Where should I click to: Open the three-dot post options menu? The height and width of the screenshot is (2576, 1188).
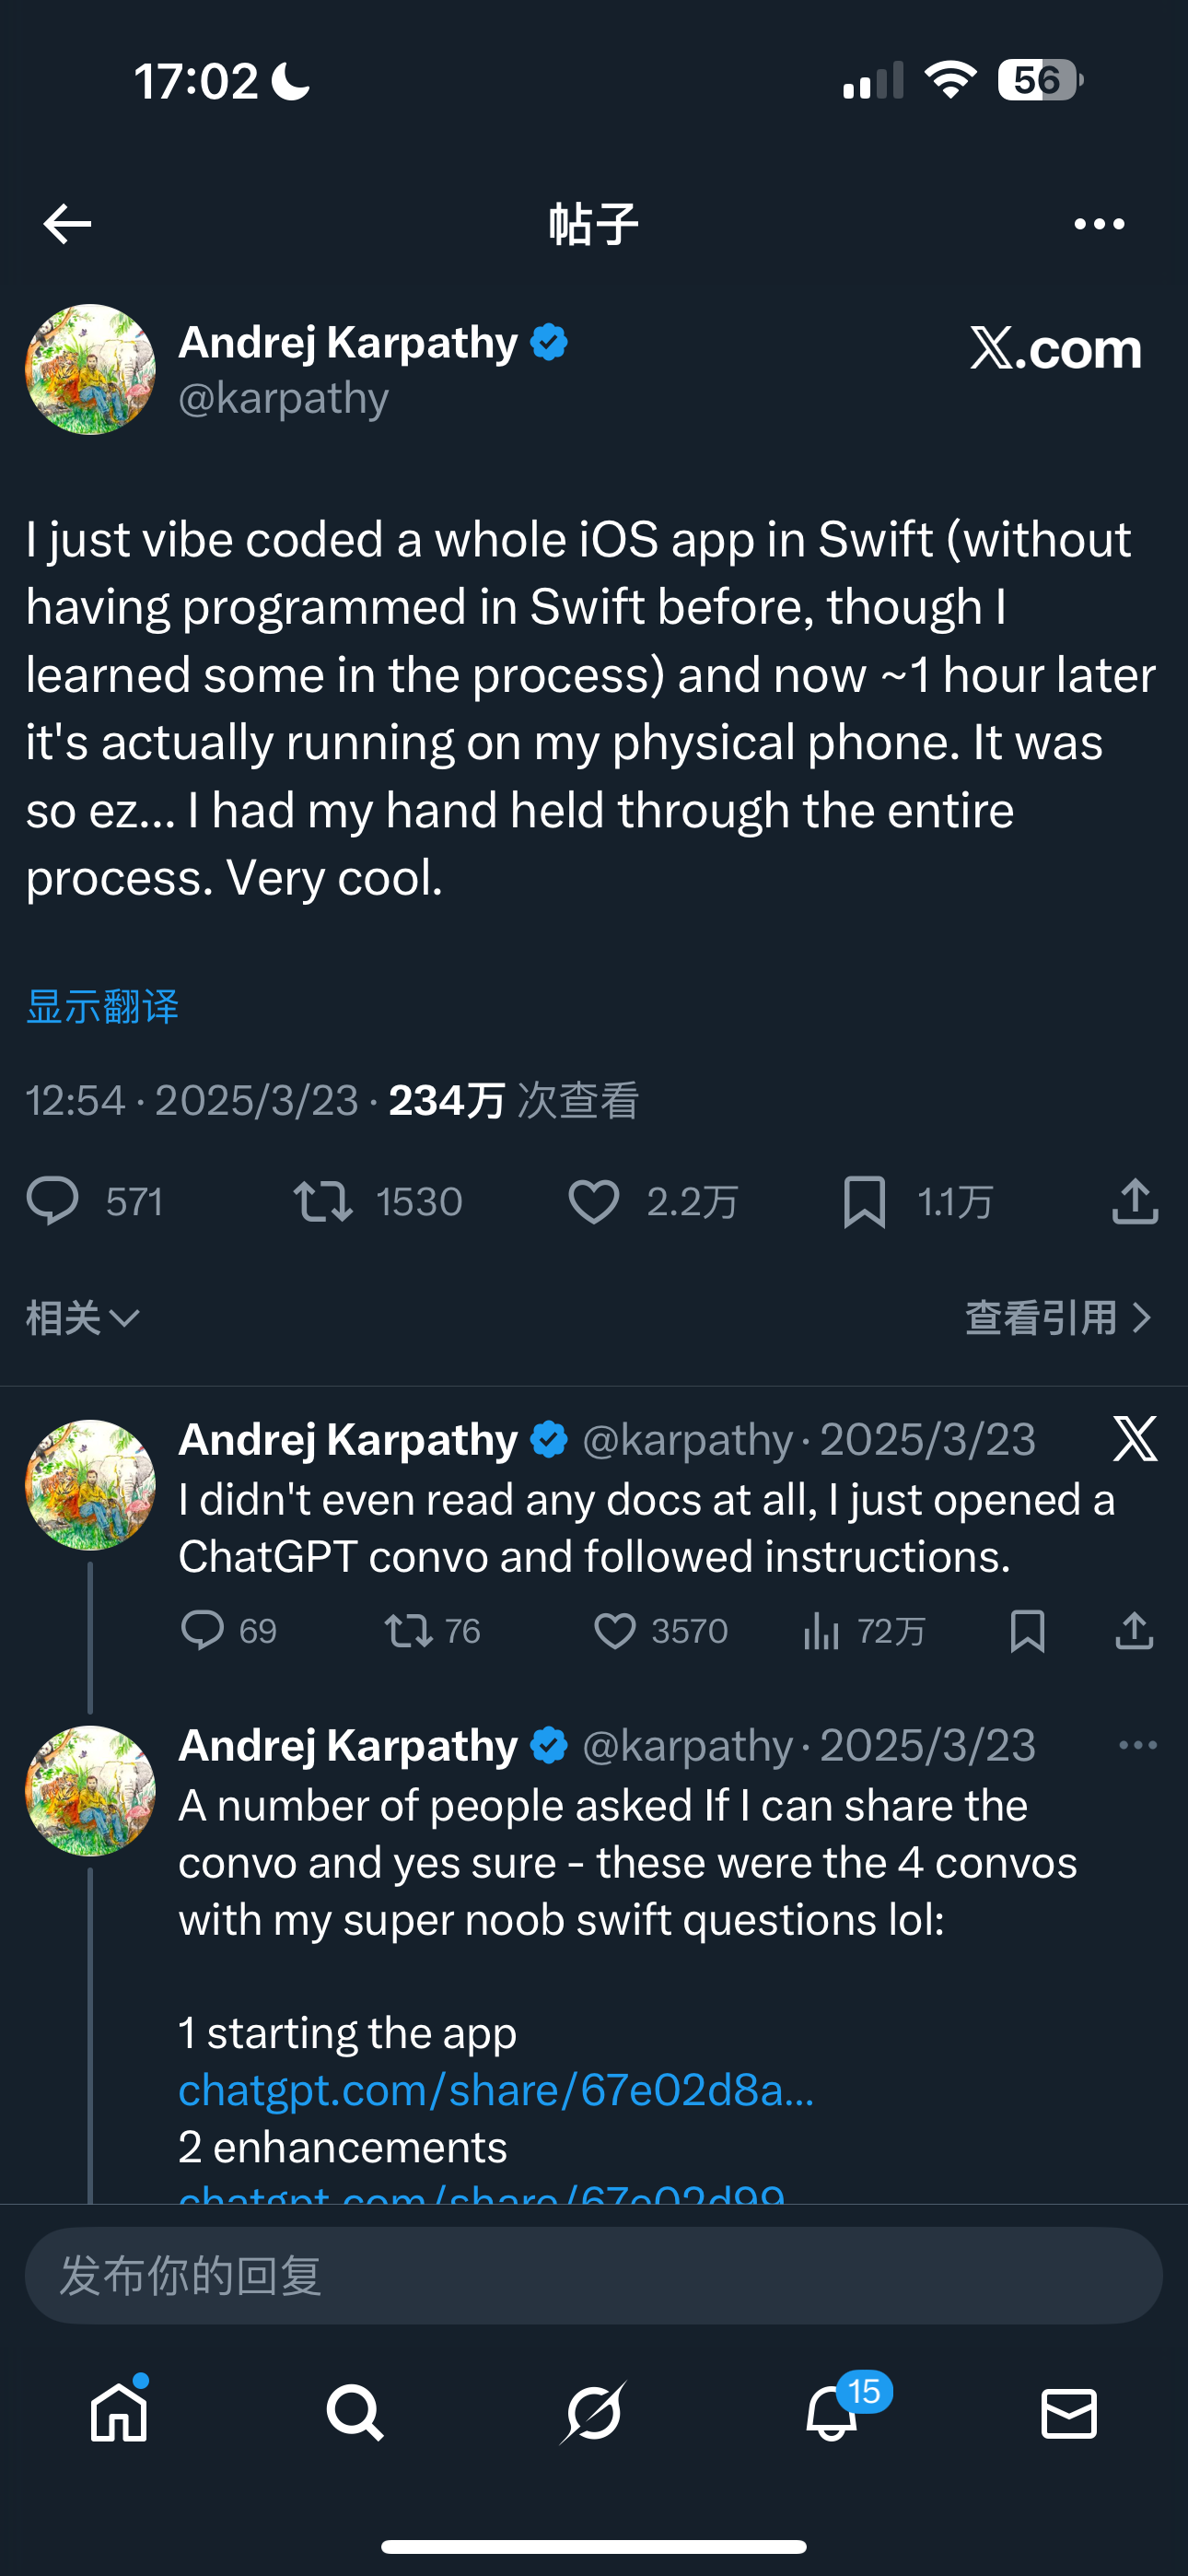1099,224
